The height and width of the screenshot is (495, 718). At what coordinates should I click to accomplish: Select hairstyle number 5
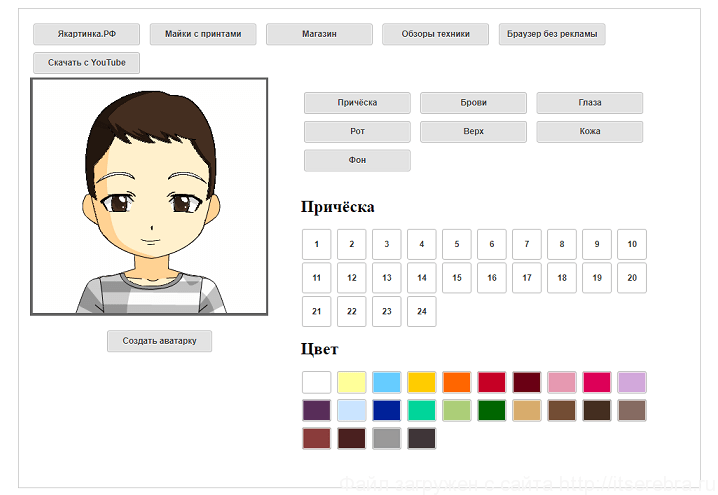click(456, 244)
